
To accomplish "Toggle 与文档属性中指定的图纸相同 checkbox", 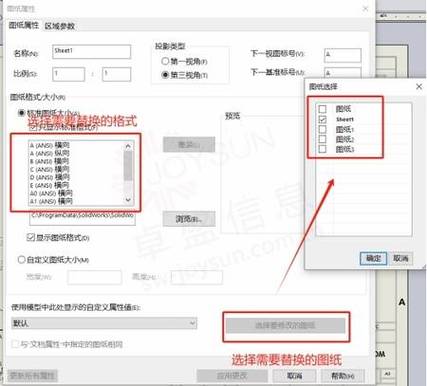I will 15,344.
